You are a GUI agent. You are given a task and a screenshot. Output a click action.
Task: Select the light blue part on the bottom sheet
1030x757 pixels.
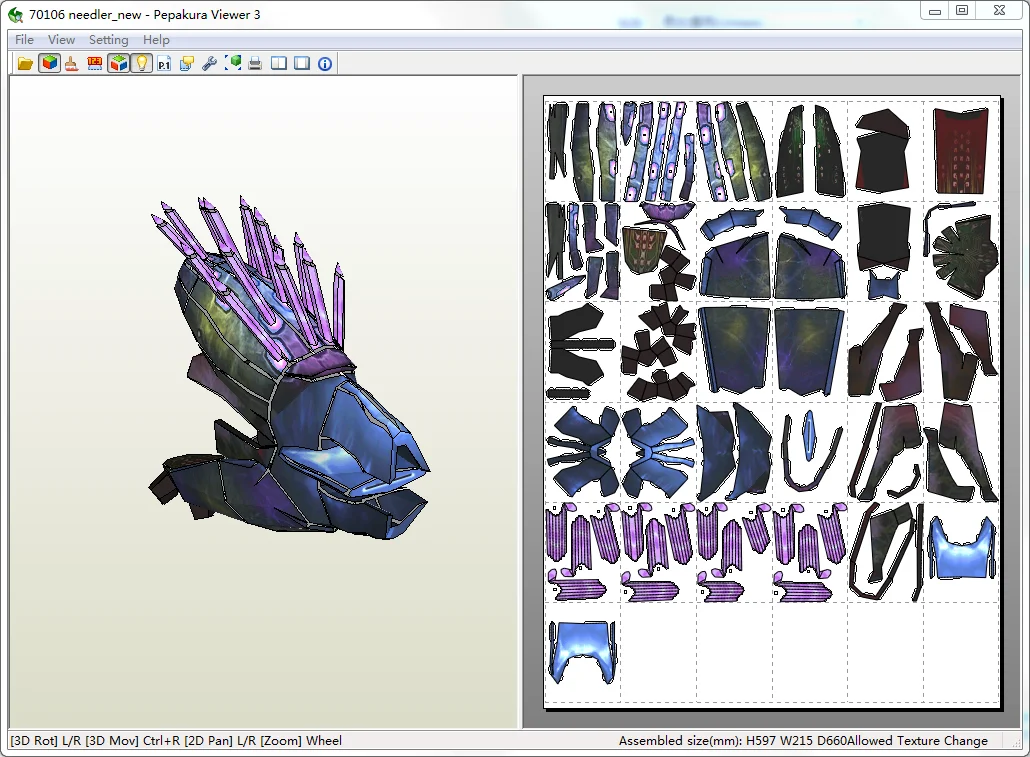(582, 653)
